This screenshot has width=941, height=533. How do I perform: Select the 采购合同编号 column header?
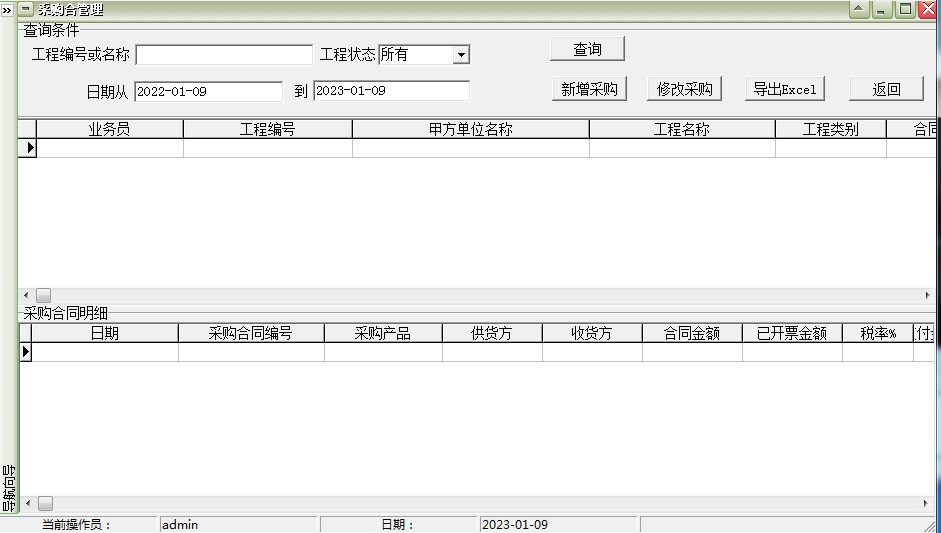251,333
